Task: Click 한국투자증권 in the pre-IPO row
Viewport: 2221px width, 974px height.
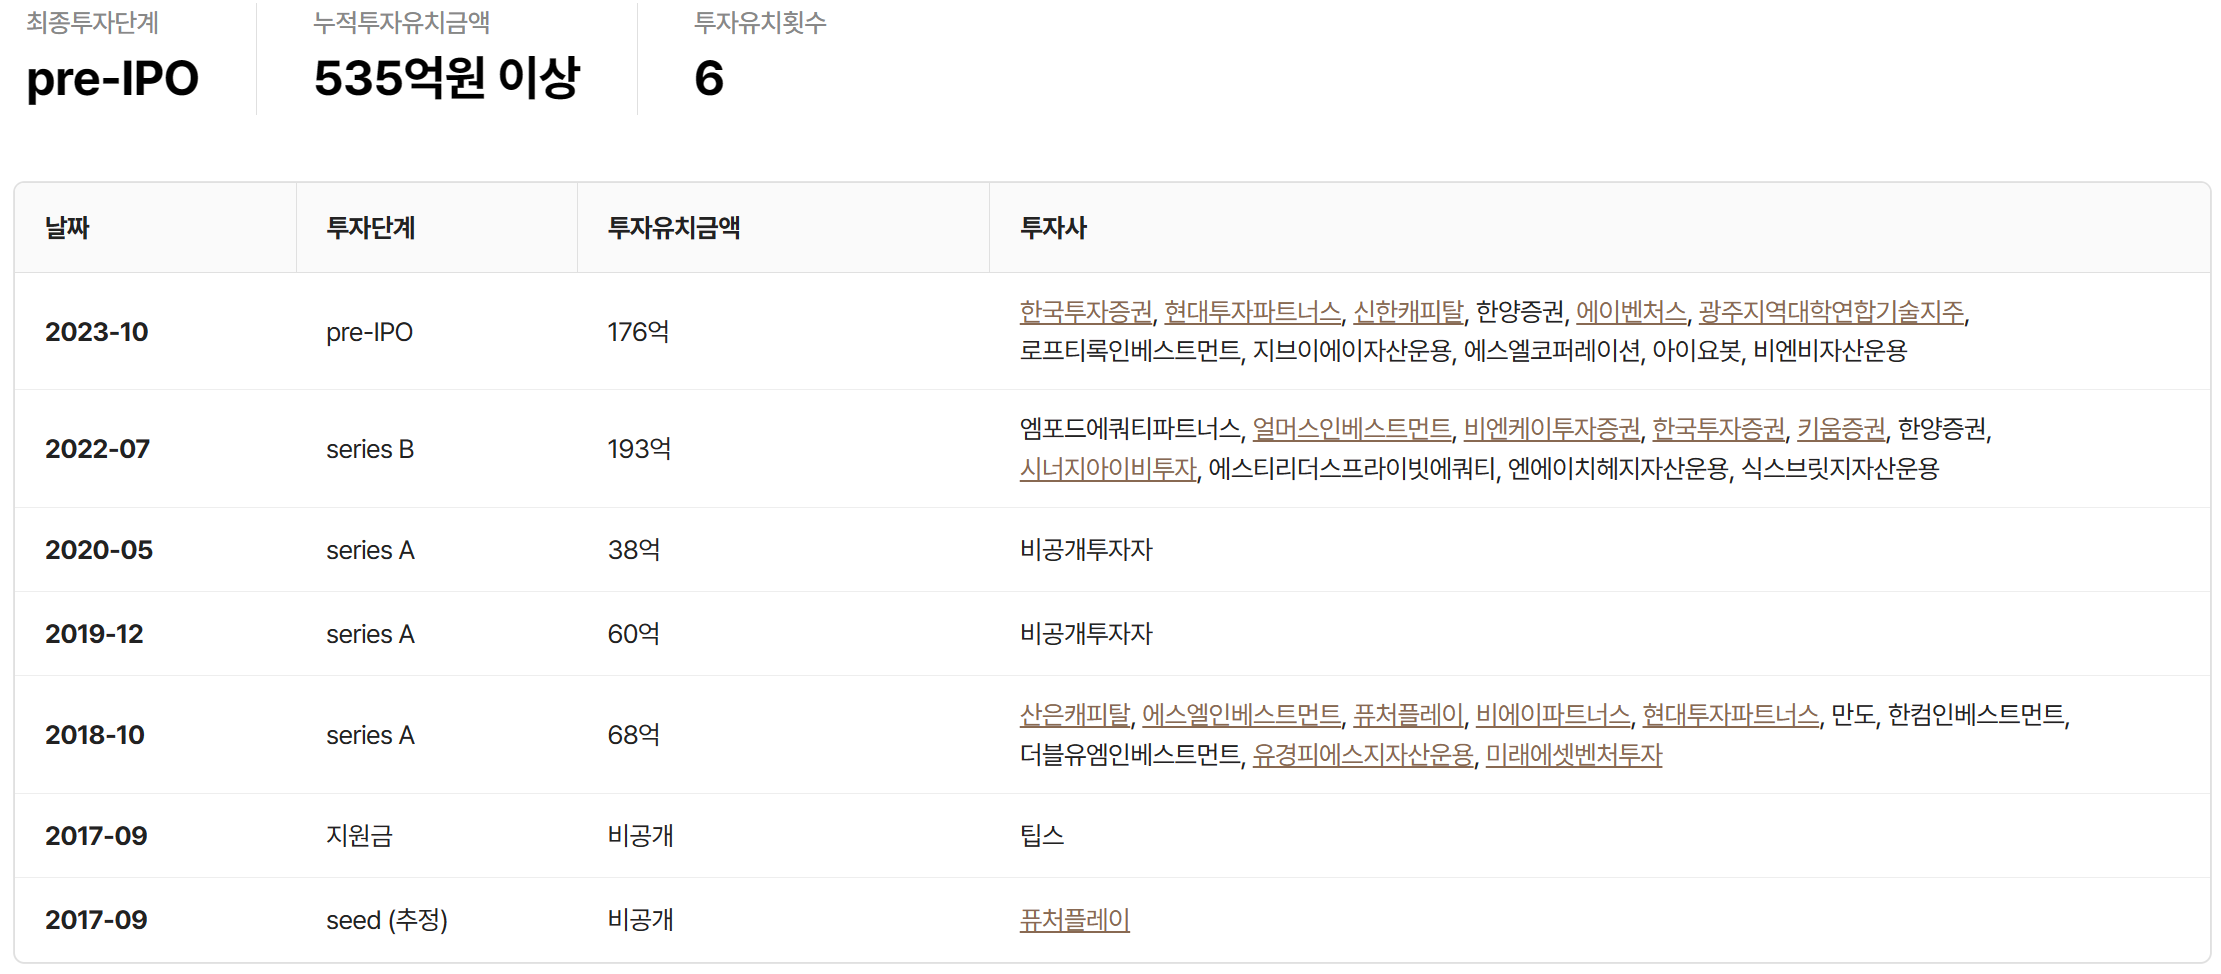Action: 1085,312
